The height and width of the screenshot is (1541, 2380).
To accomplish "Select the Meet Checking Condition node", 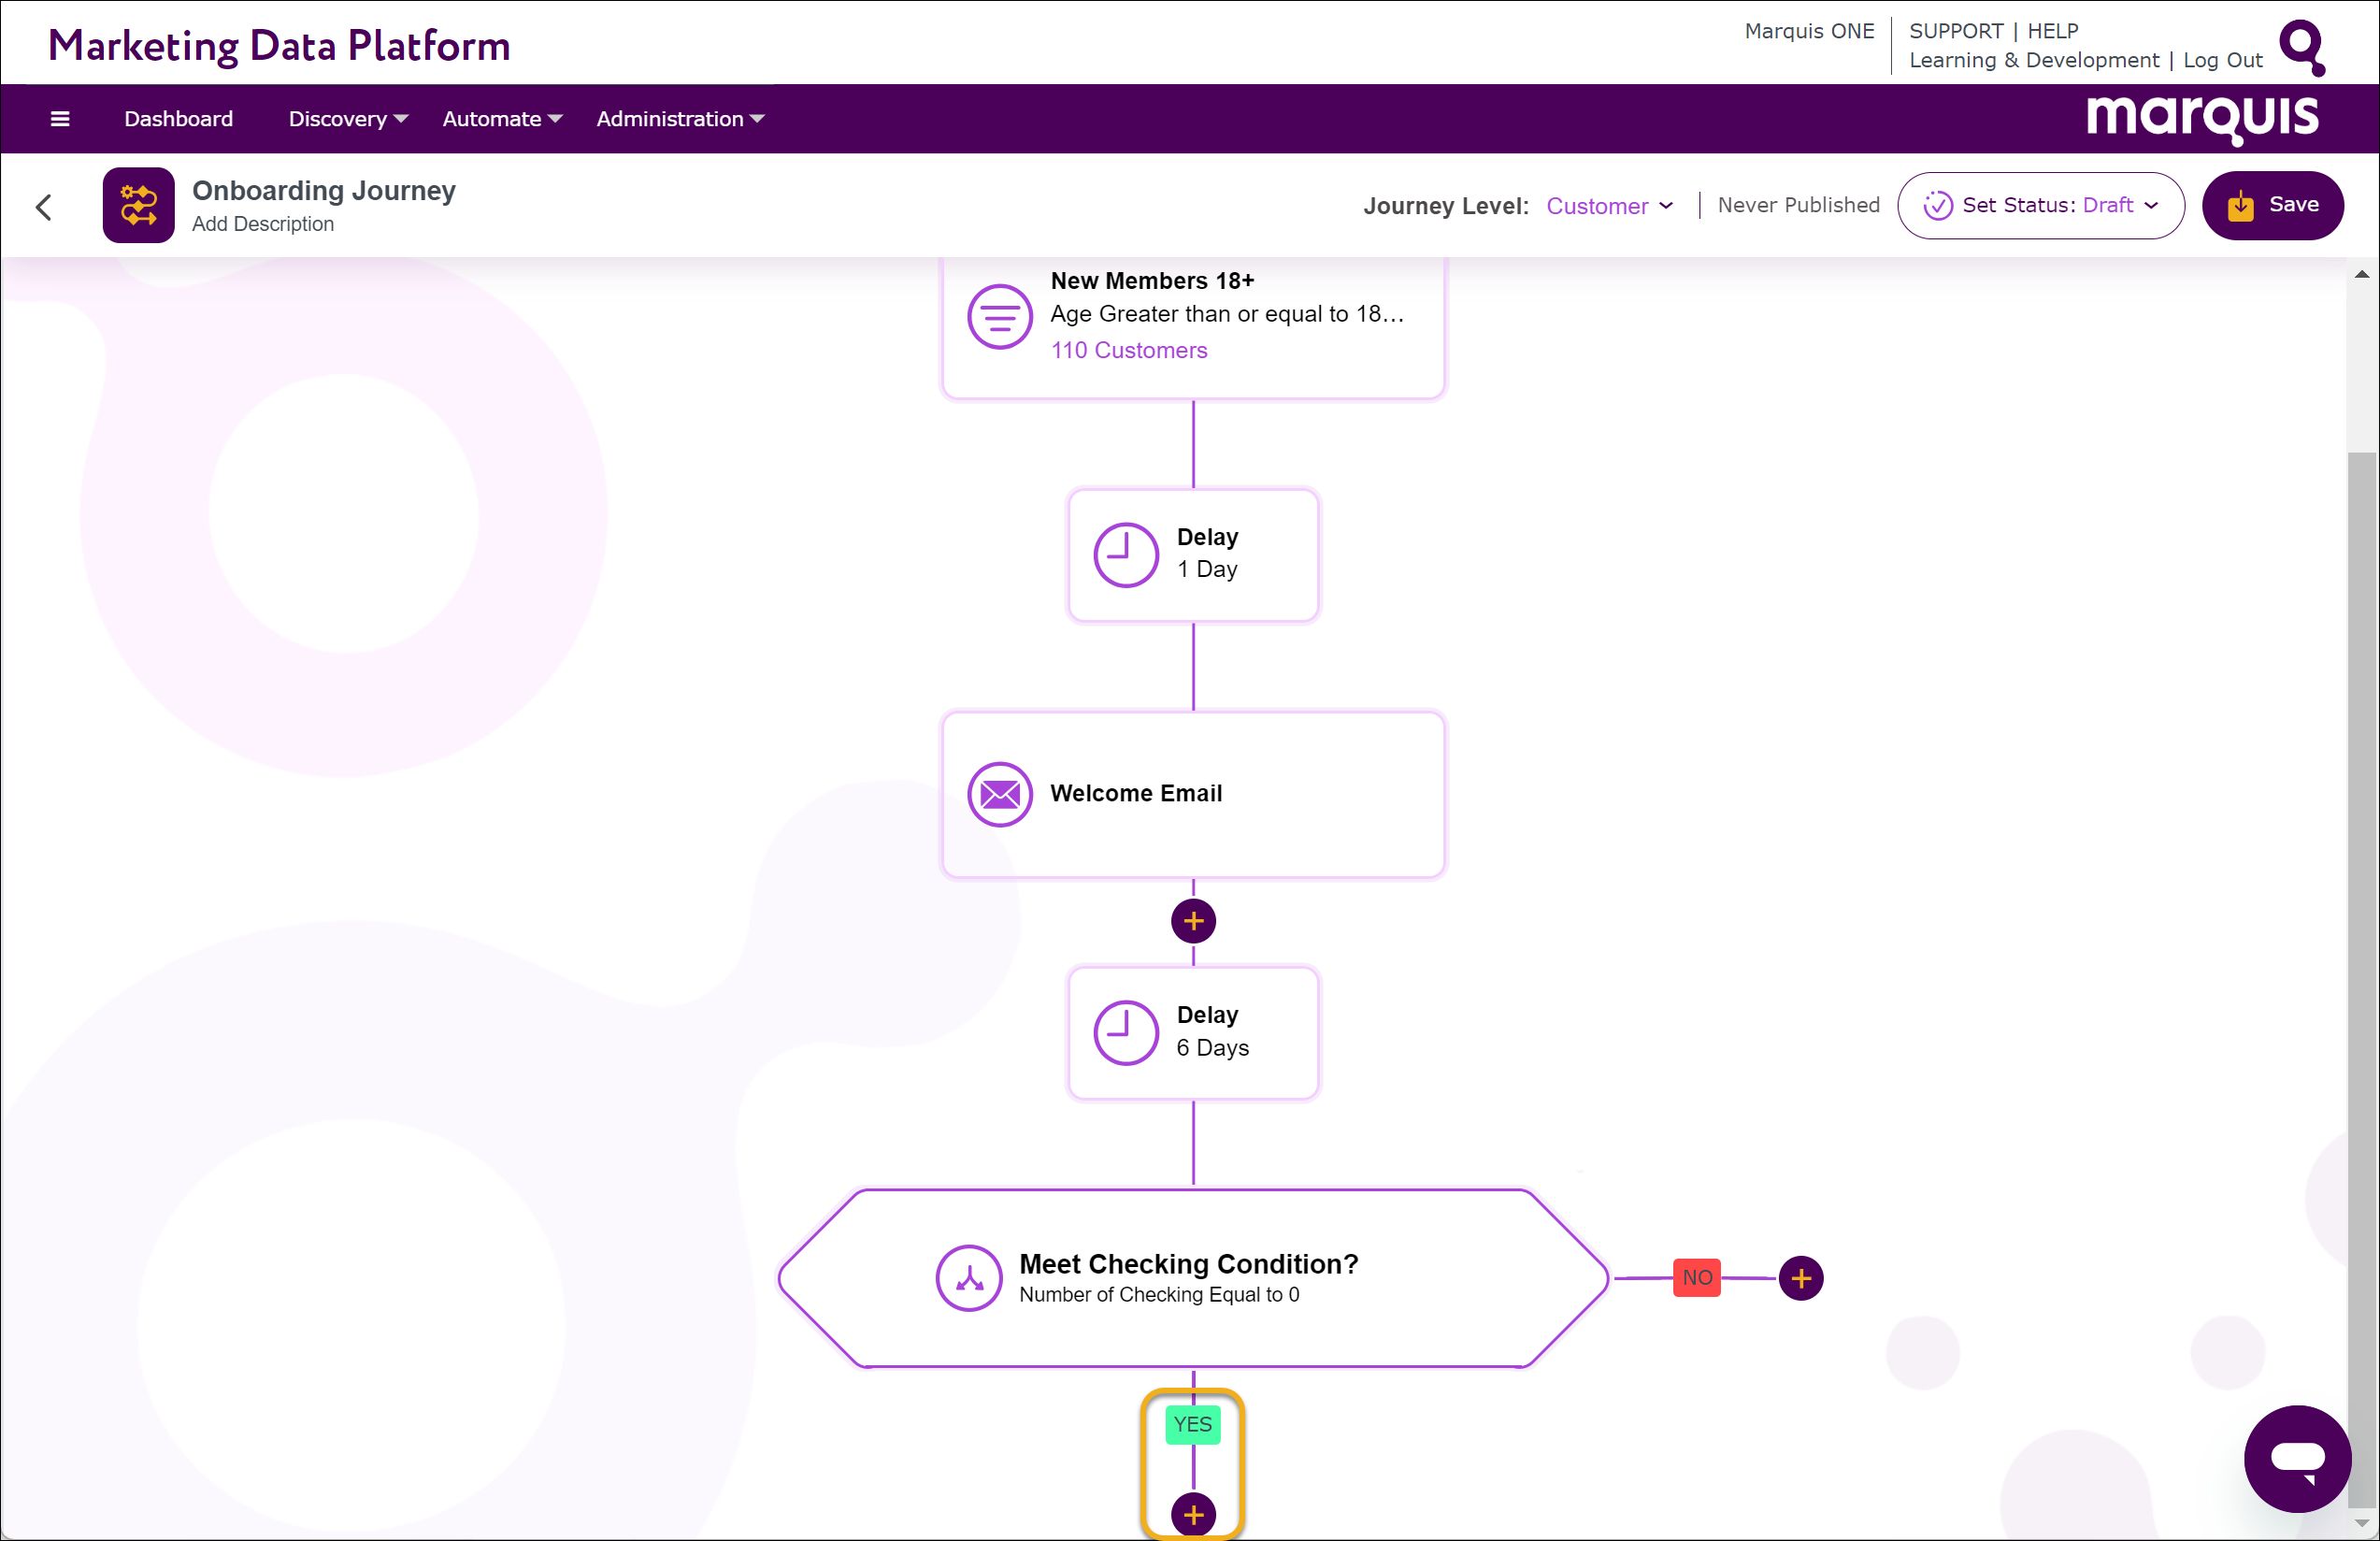I will pos(1193,1278).
